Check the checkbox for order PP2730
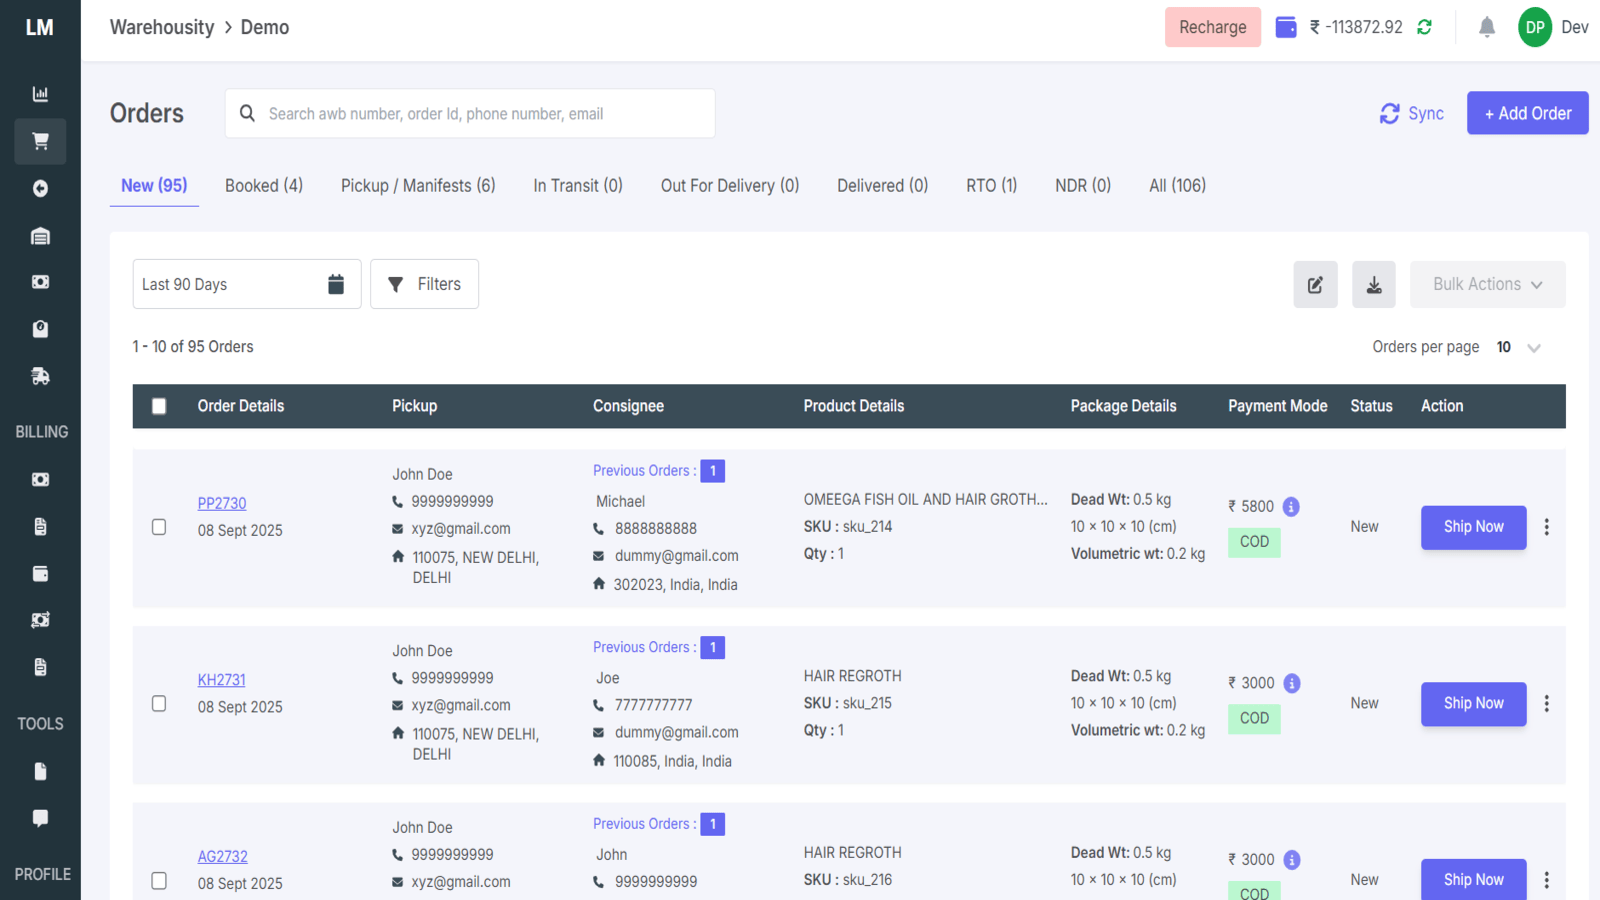 tap(159, 528)
